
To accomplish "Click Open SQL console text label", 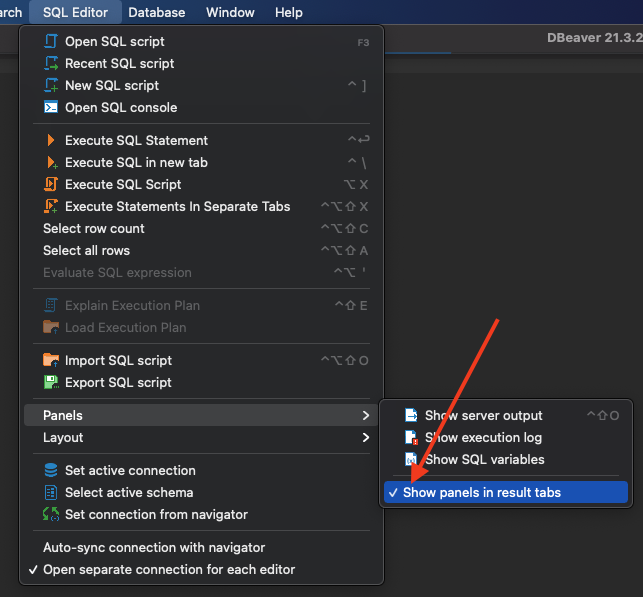I will coord(121,107).
